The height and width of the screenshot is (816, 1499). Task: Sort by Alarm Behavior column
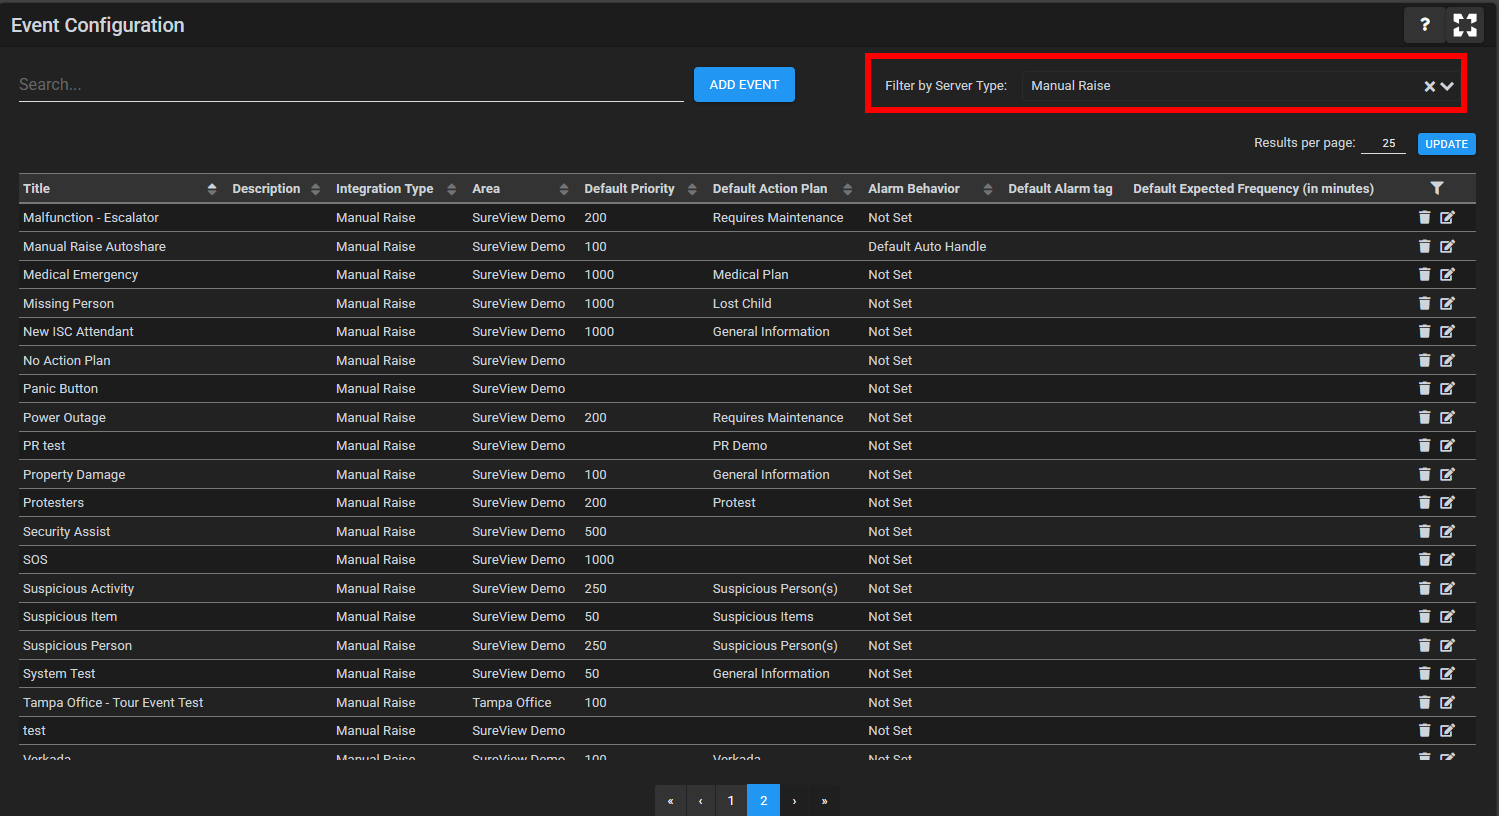(x=988, y=189)
